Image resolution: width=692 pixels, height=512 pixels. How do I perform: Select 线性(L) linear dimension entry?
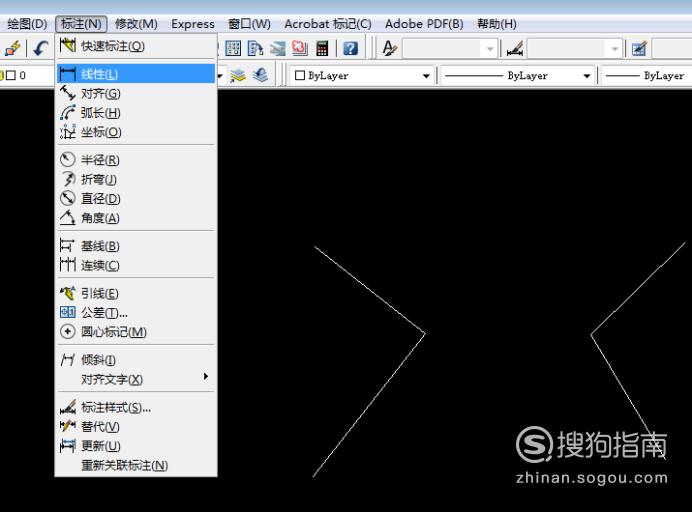(136, 74)
